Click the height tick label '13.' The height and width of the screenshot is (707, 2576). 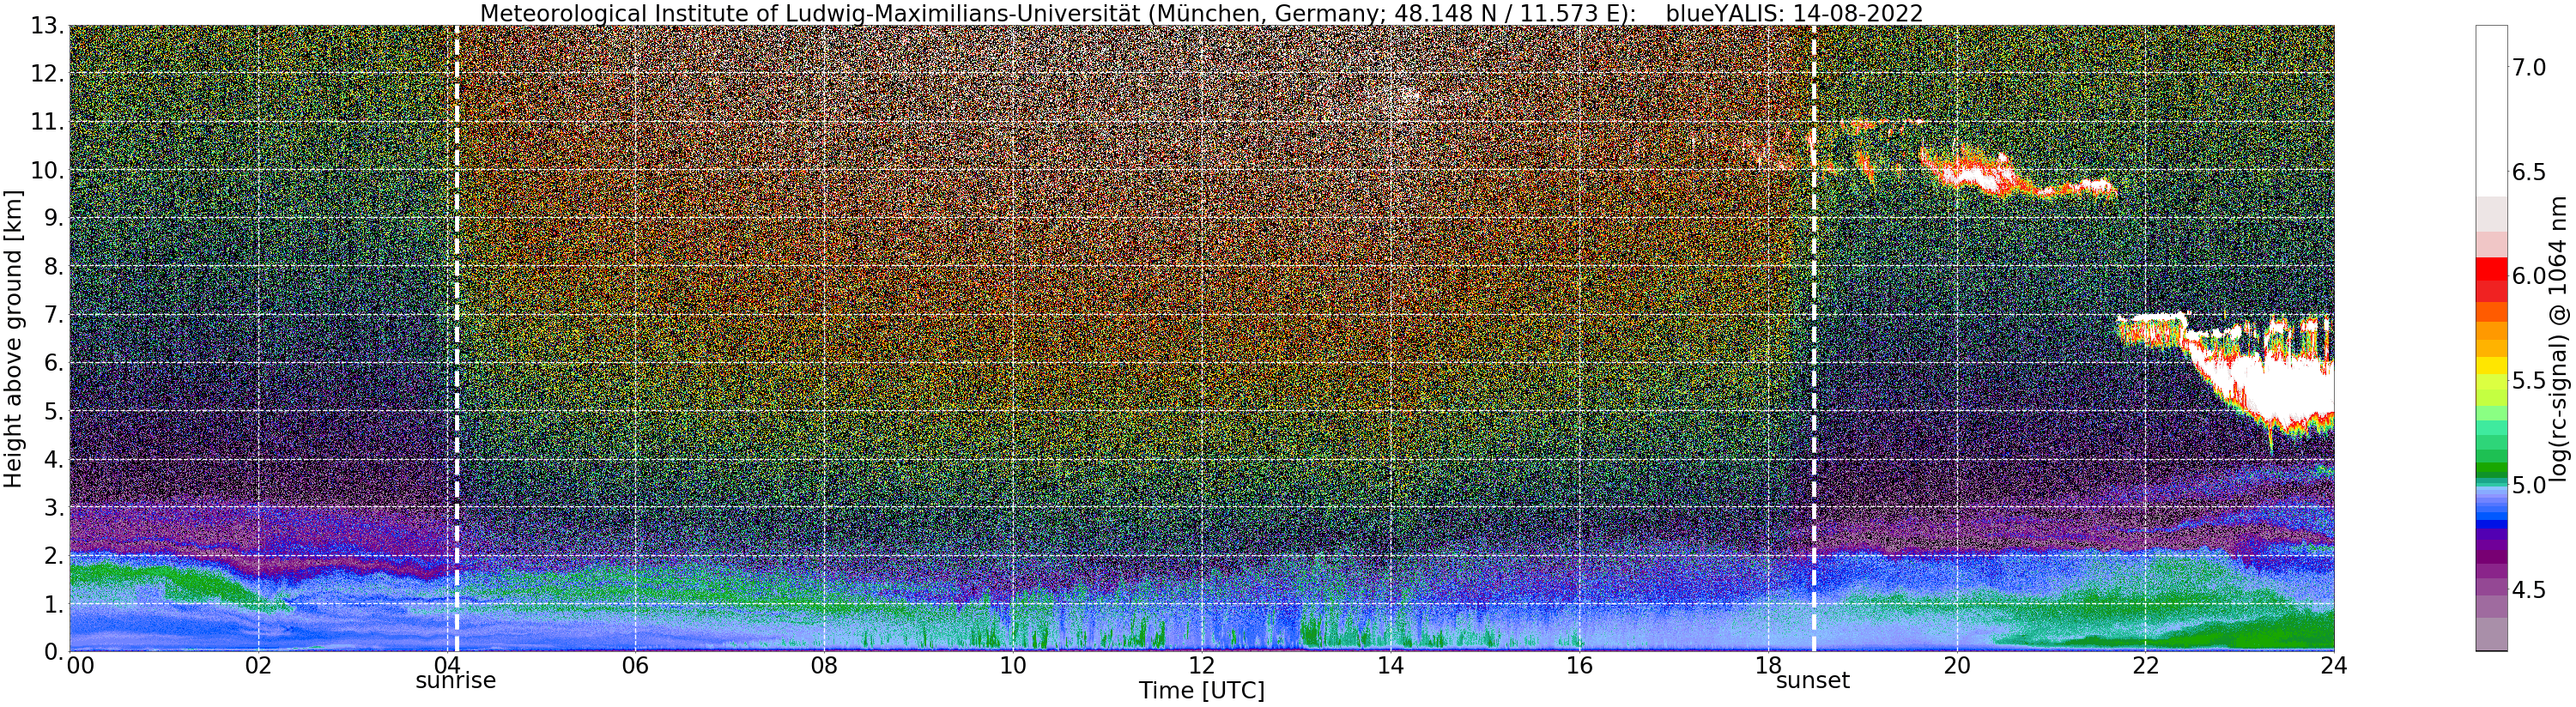tap(47, 26)
